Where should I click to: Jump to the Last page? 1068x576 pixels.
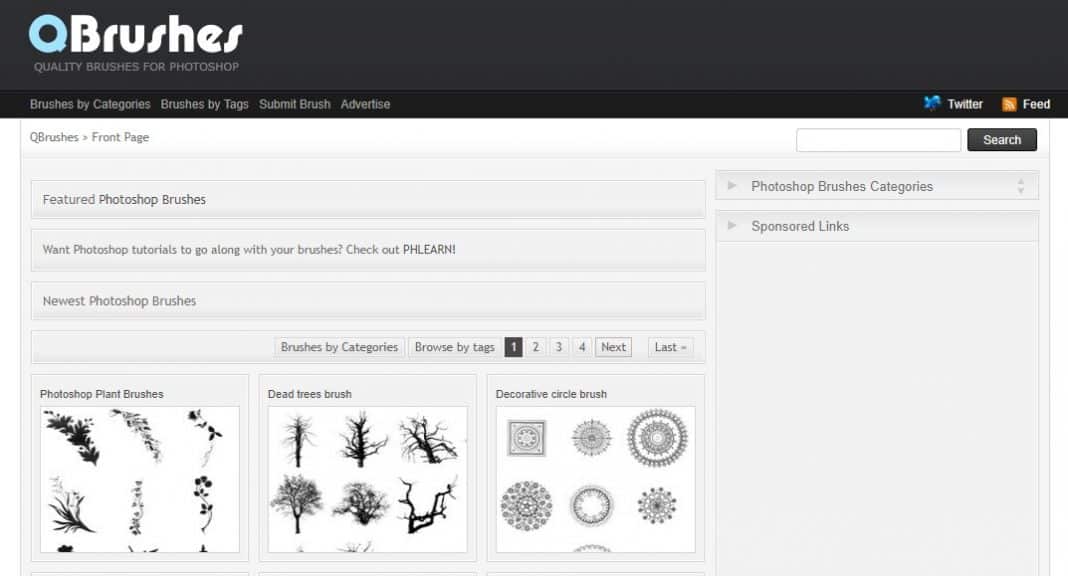click(670, 347)
